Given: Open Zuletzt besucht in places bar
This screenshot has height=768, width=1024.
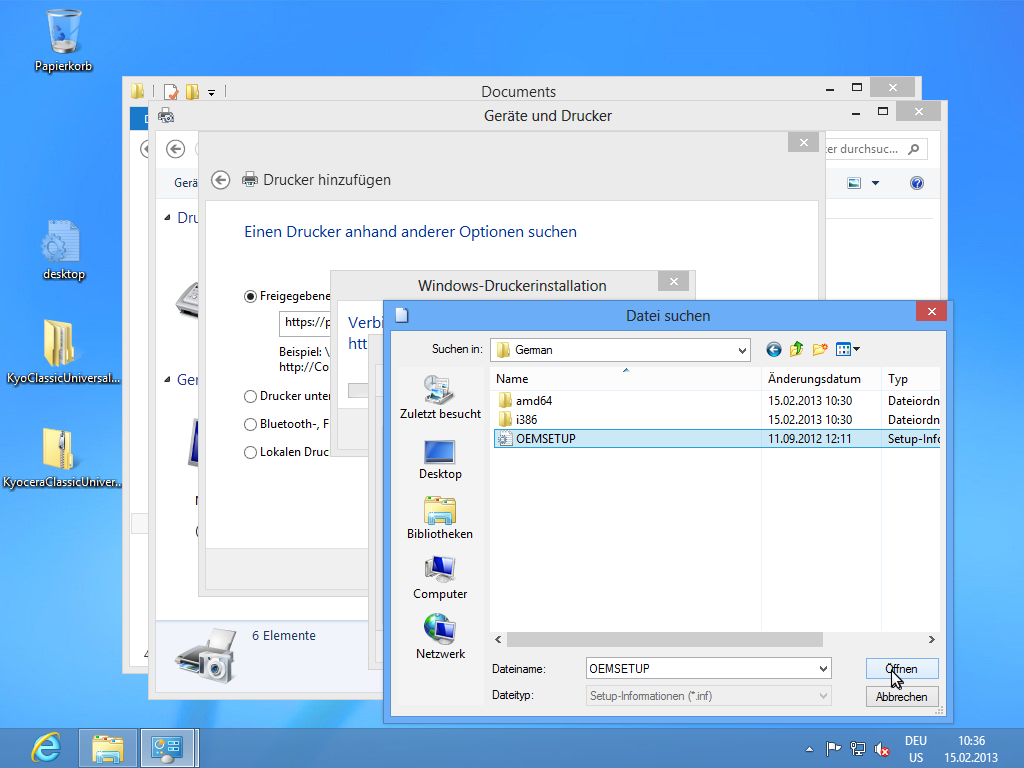Looking at the screenshot, I should tap(440, 398).
